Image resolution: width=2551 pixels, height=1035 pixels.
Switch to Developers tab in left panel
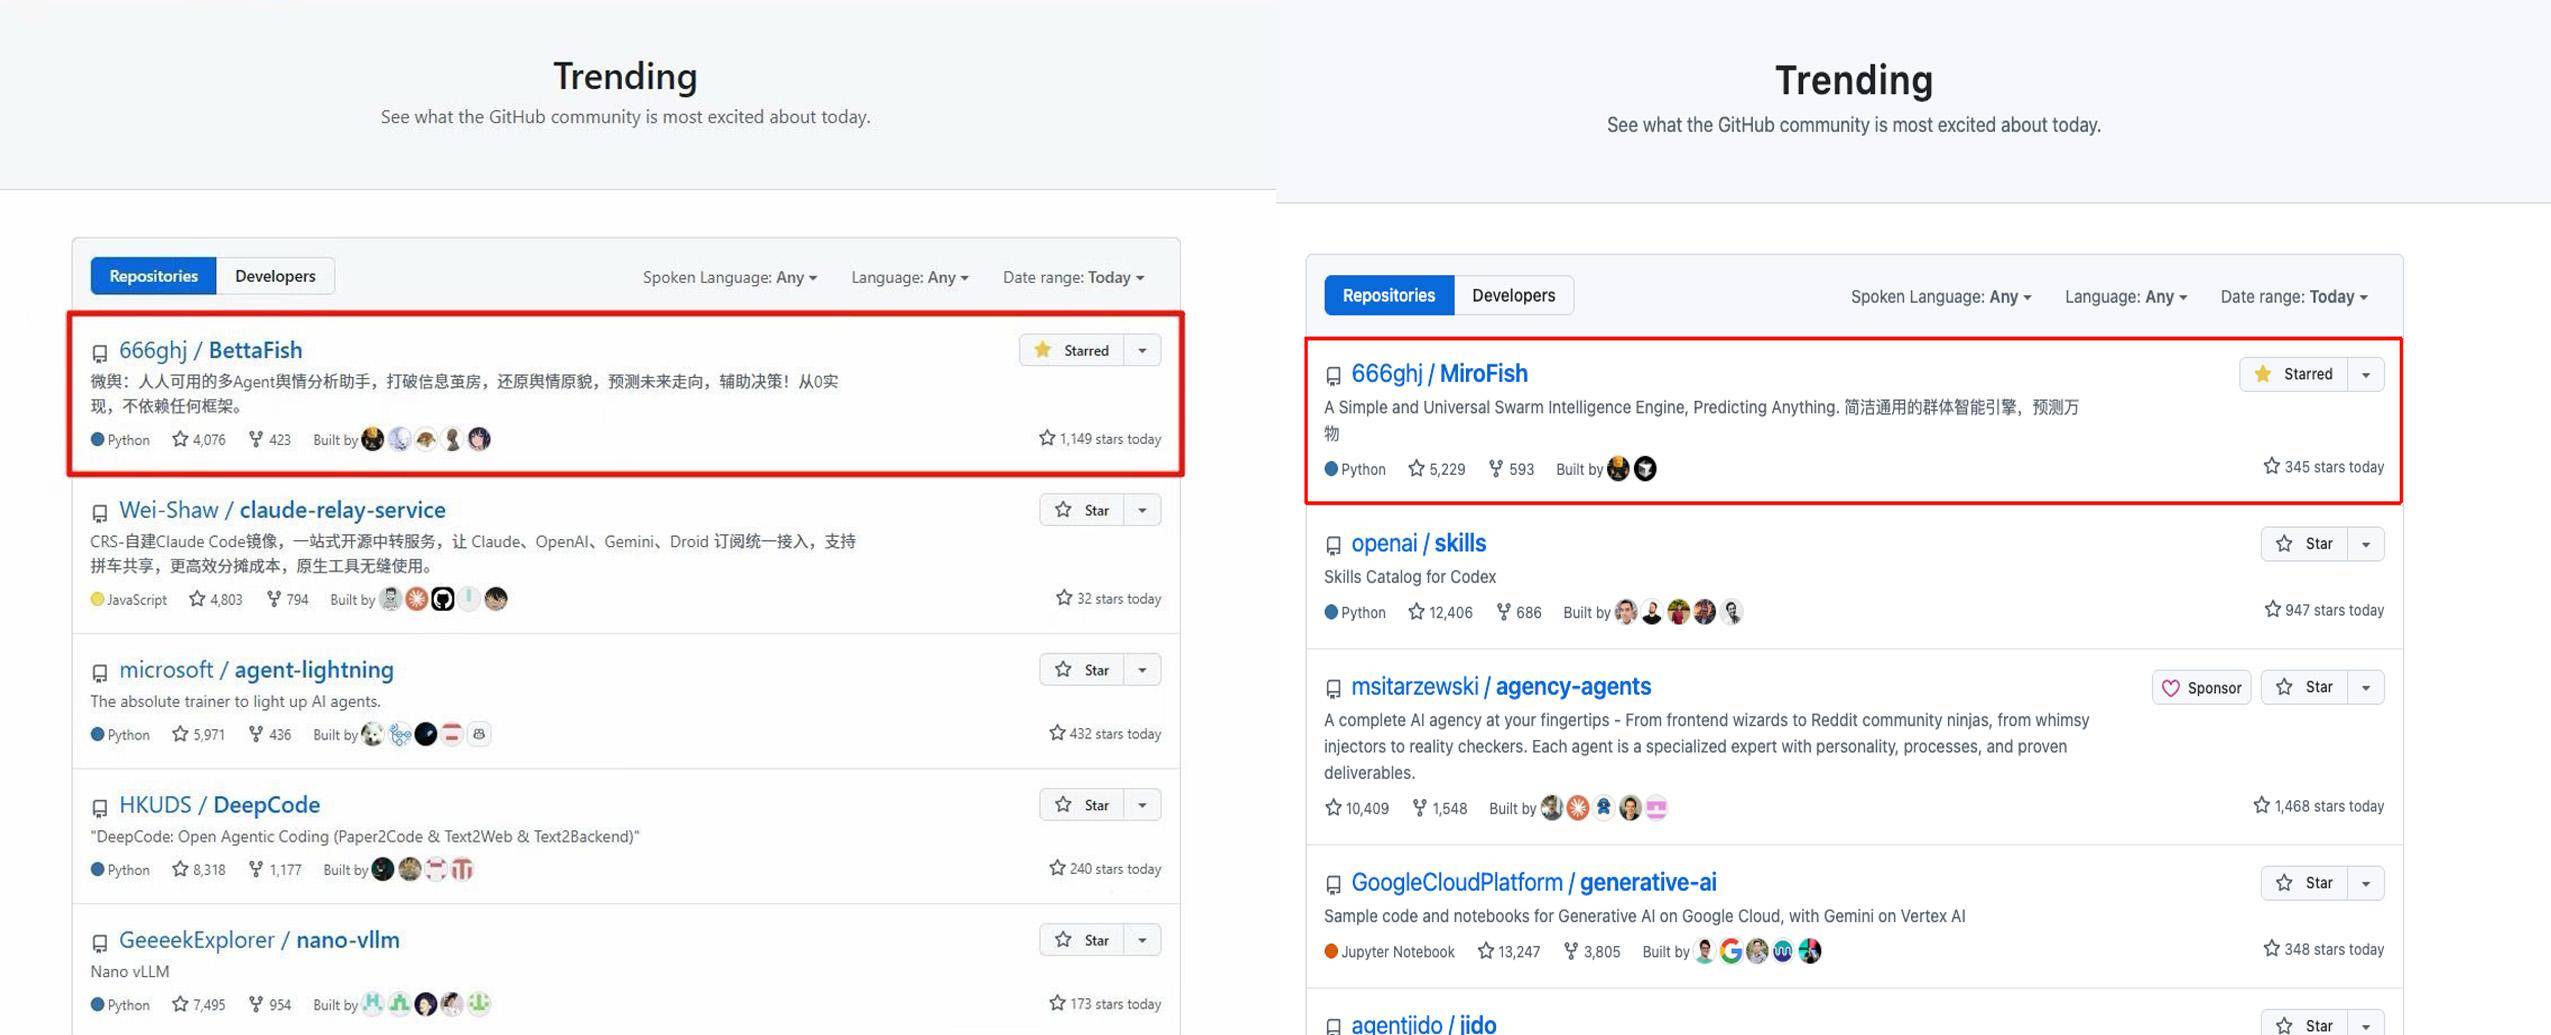pos(275,276)
